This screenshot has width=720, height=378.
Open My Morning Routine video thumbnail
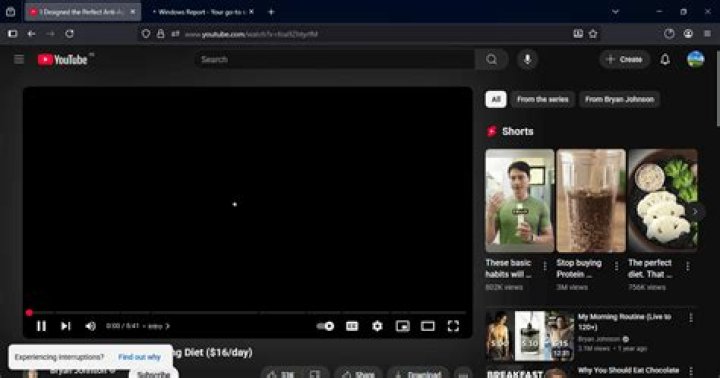[529, 336]
